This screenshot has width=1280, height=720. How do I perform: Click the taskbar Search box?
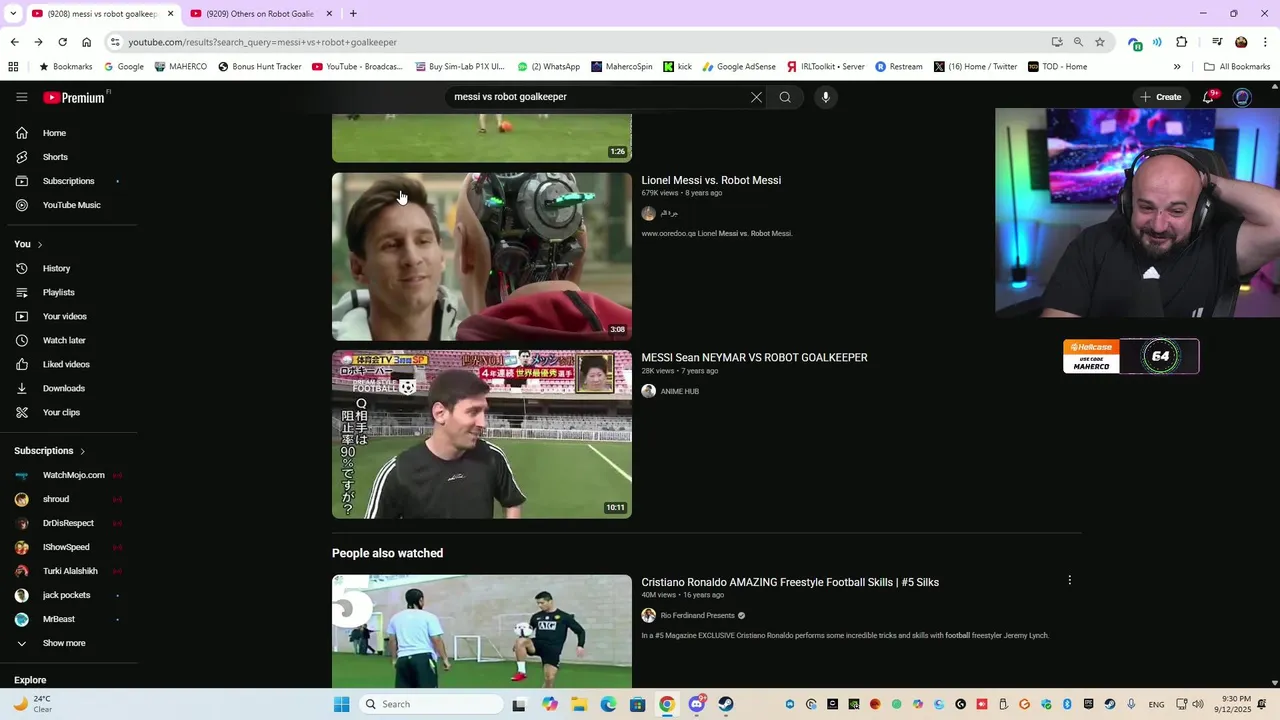point(431,704)
